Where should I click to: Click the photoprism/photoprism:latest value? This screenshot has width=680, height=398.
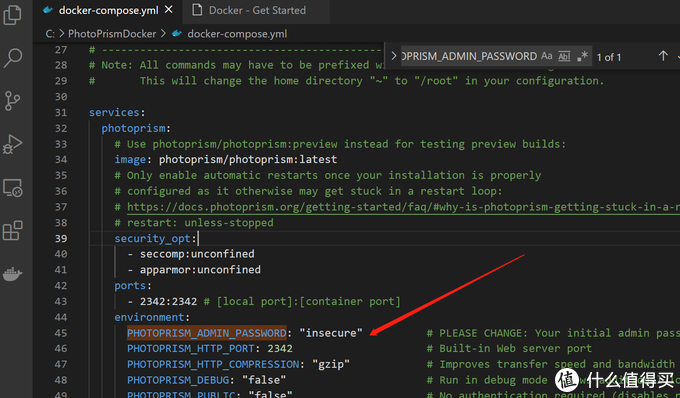tap(248, 160)
